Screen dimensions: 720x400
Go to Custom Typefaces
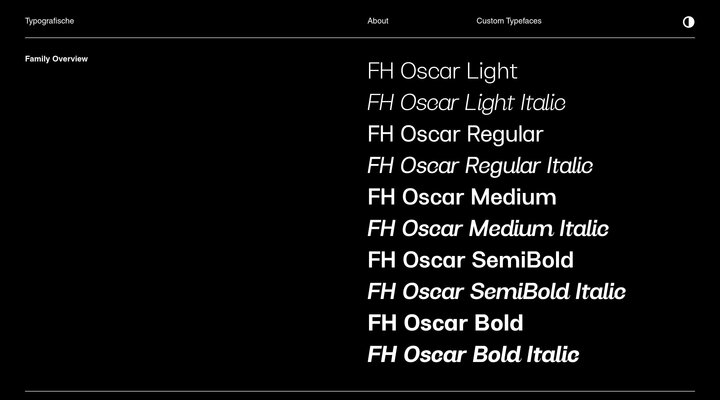(509, 21)
